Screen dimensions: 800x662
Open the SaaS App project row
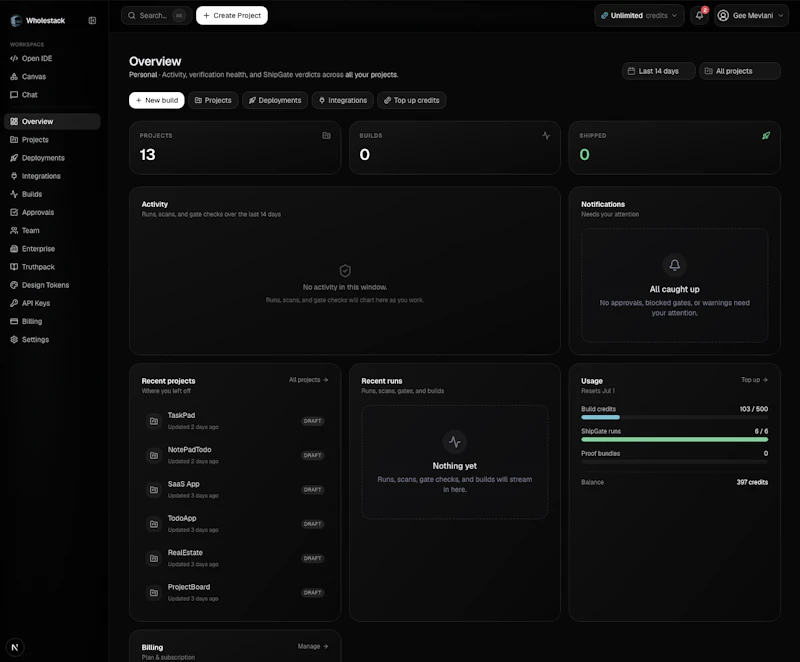235,490
